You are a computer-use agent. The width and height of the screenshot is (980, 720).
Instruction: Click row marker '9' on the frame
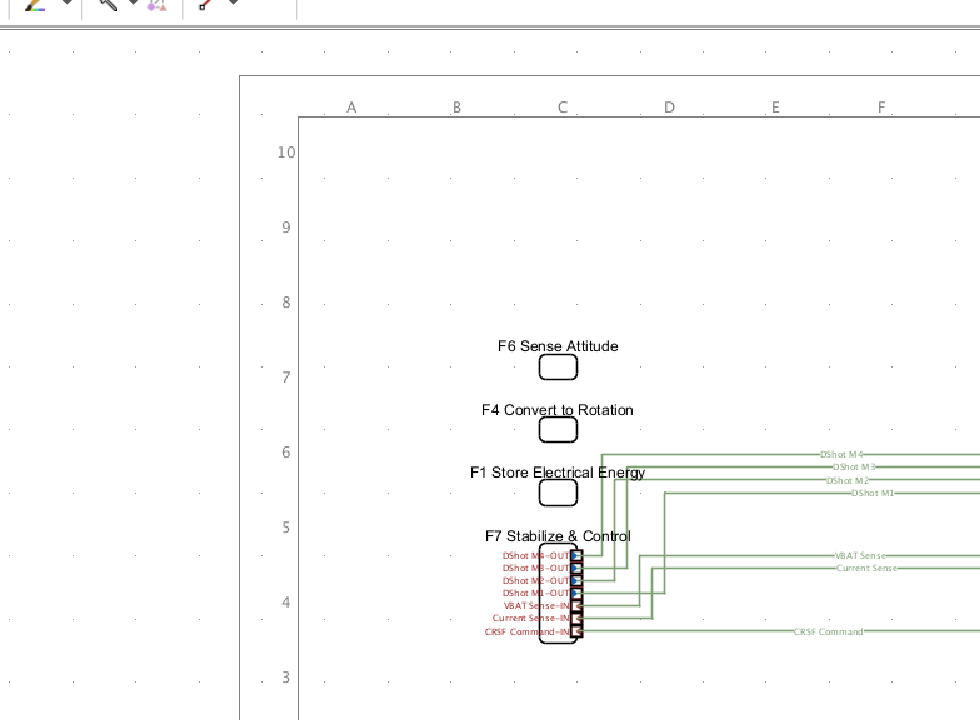coord(286,228)
